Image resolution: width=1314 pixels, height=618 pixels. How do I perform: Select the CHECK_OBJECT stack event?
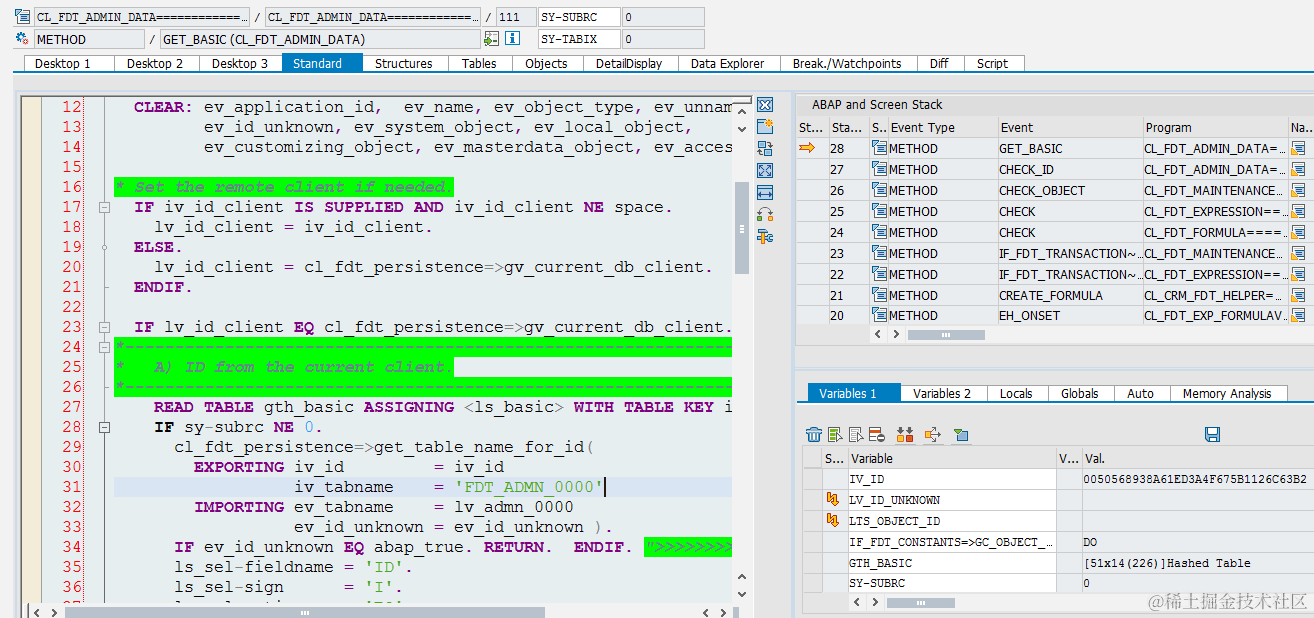(1069, 190)
